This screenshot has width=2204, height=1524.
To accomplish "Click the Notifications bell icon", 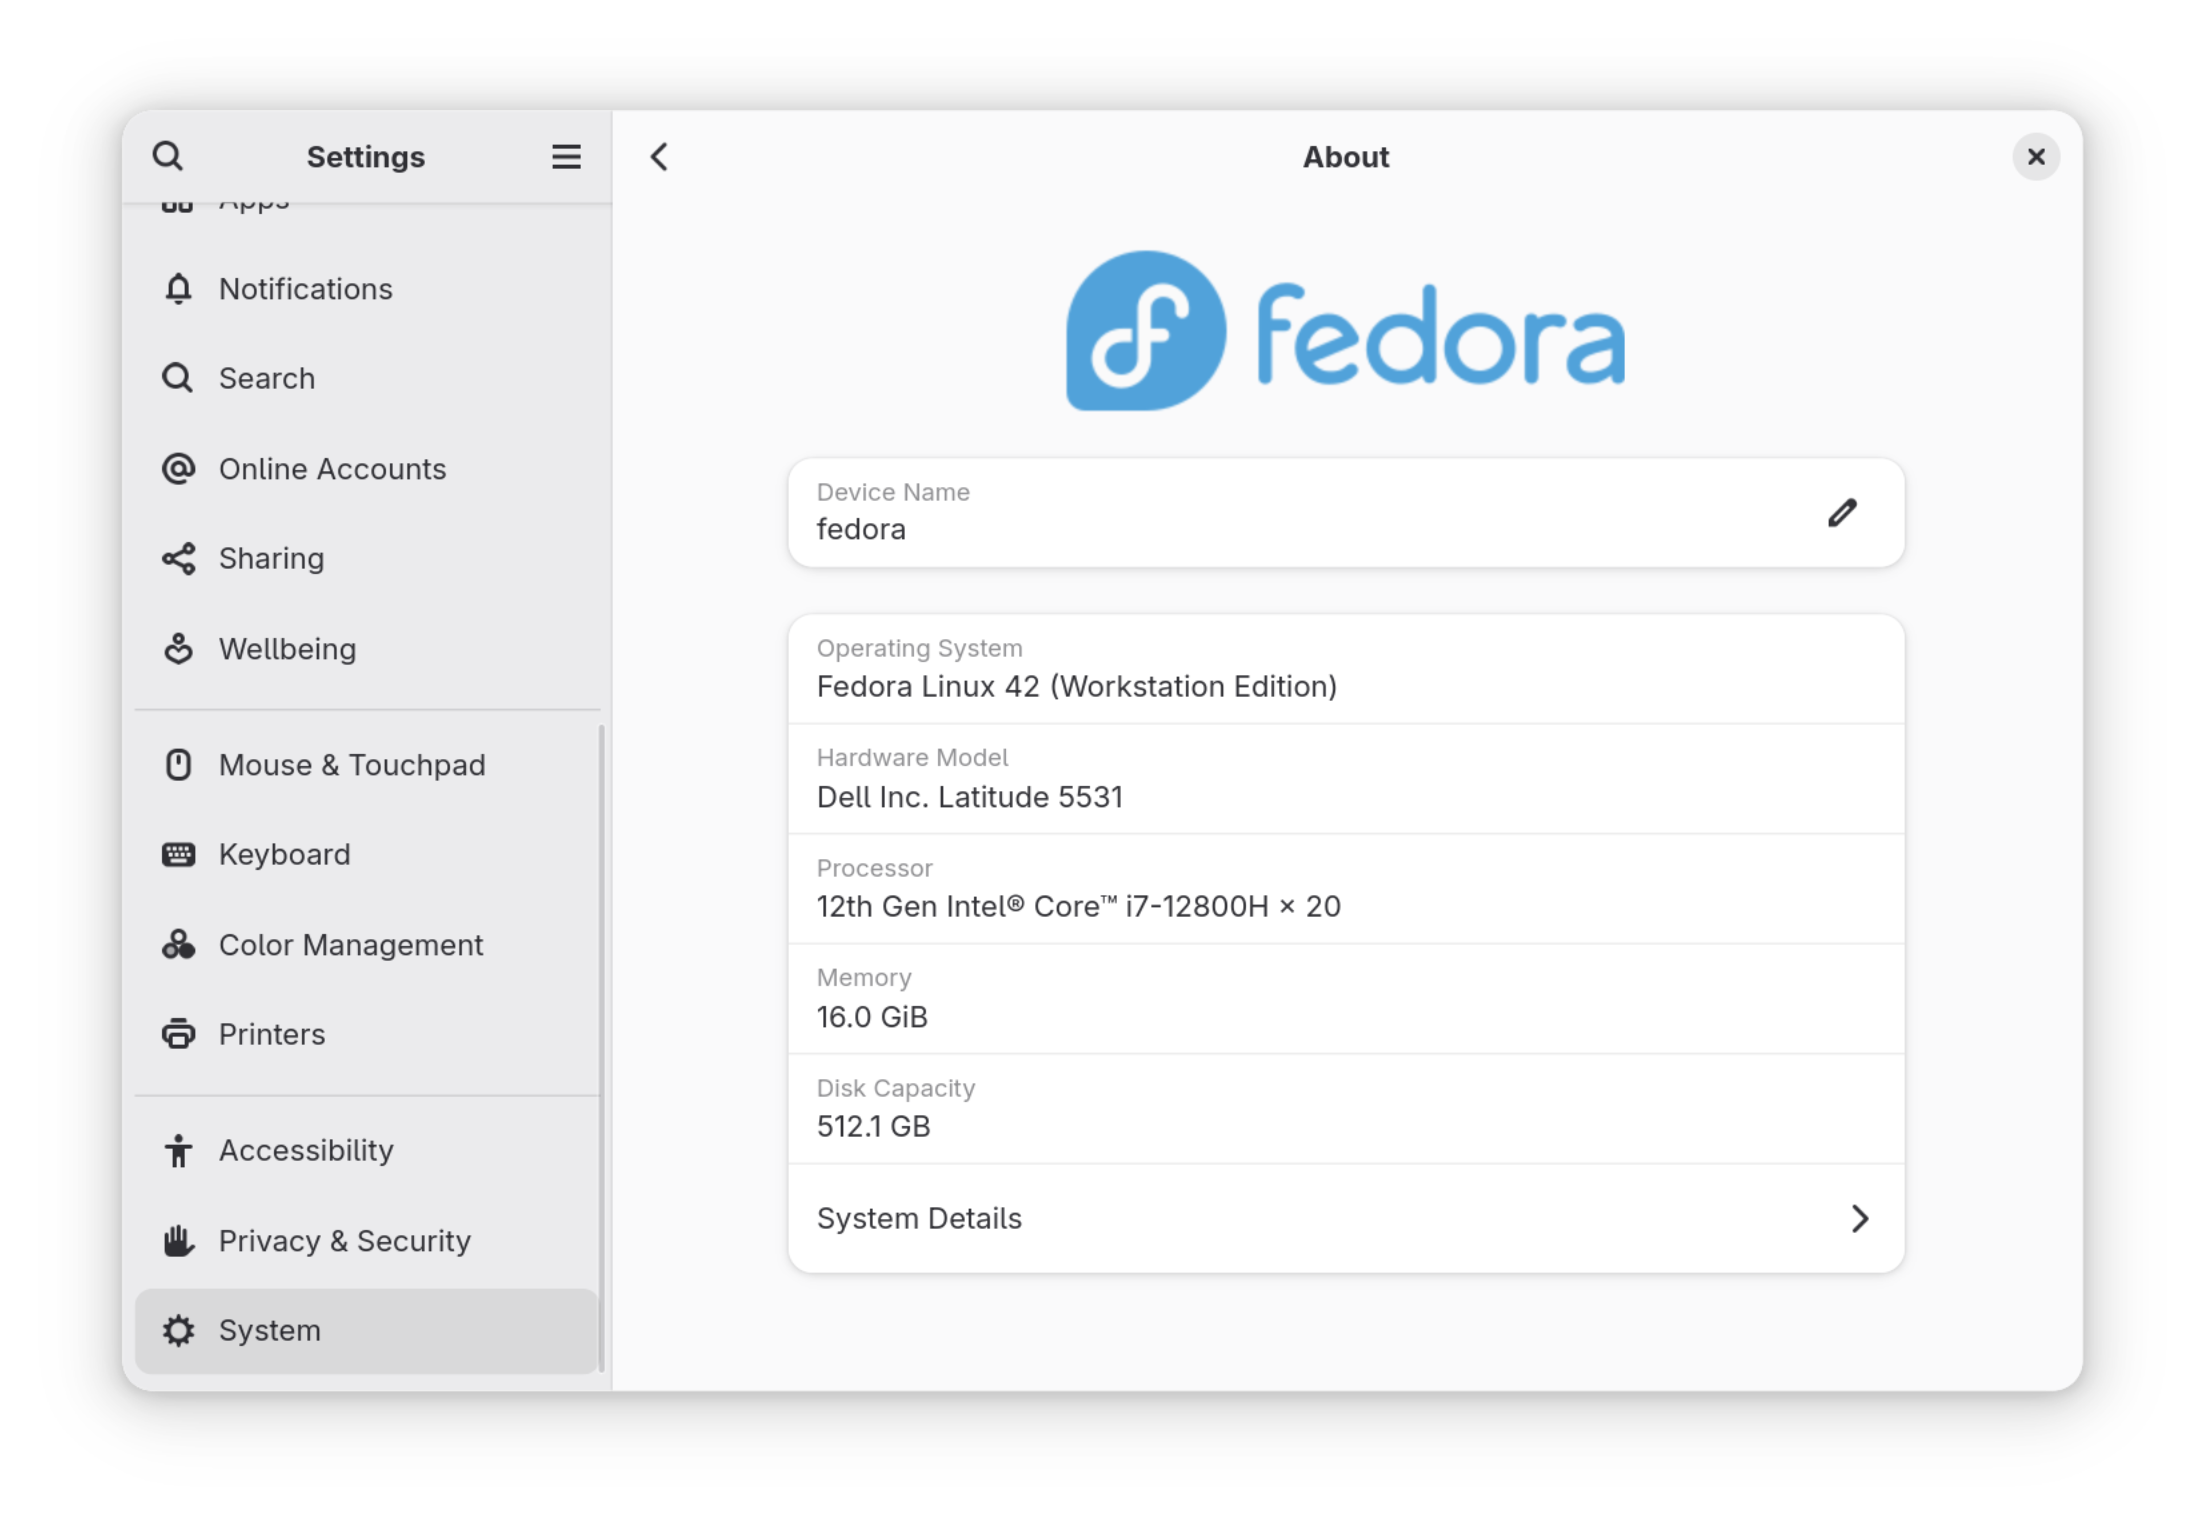I will [178, 289].
